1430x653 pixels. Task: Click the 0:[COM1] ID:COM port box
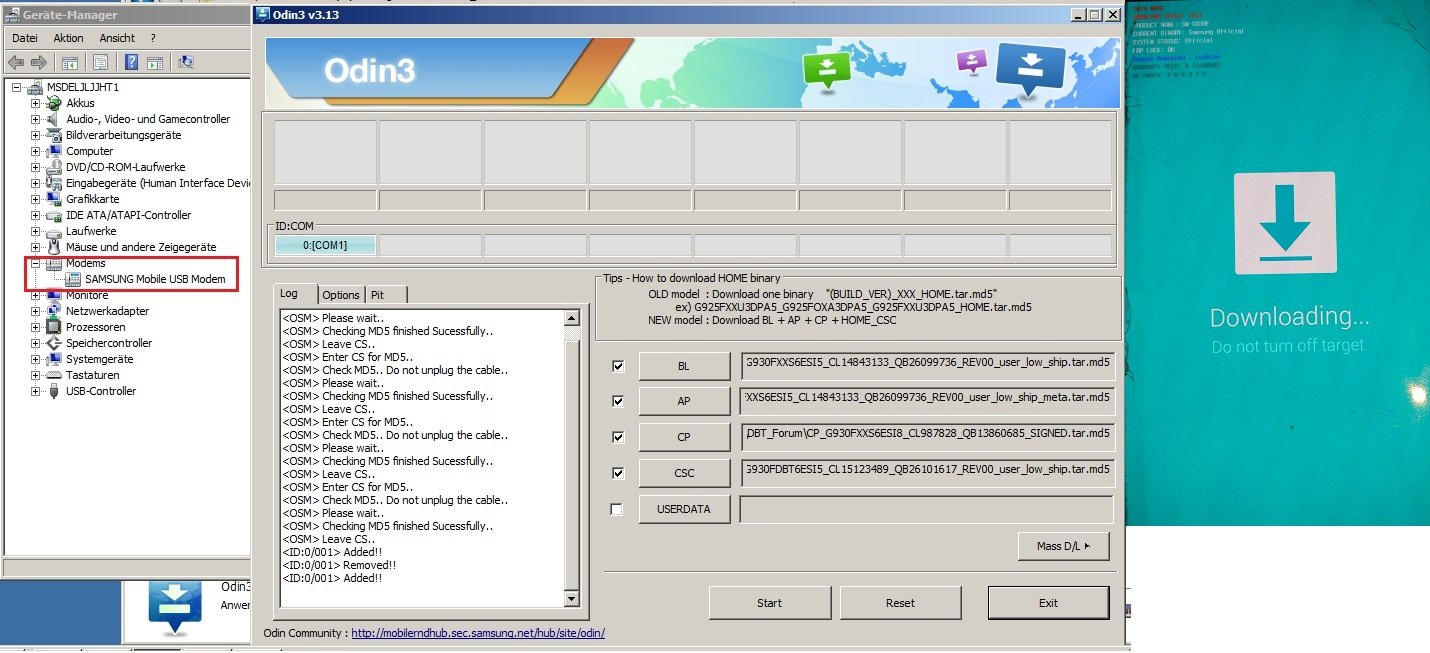tap(325, 245)
